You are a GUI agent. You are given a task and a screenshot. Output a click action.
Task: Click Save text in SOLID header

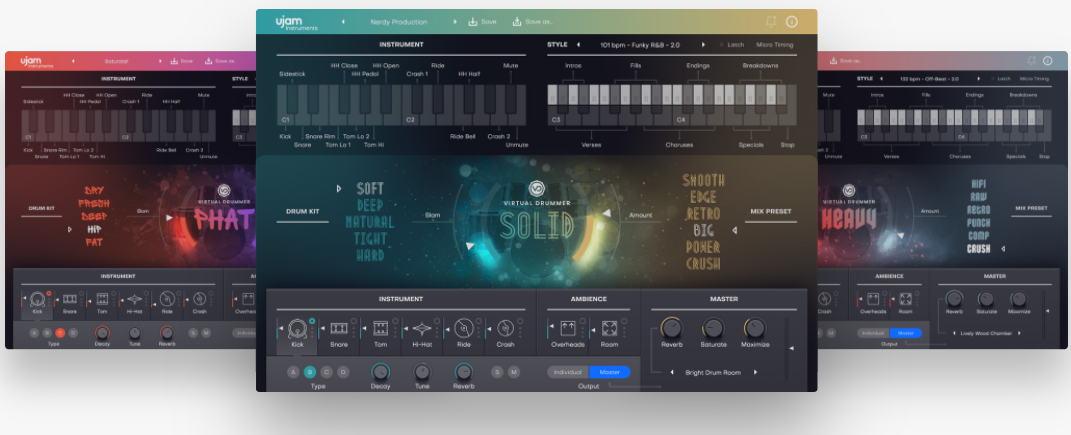point(488,22)
